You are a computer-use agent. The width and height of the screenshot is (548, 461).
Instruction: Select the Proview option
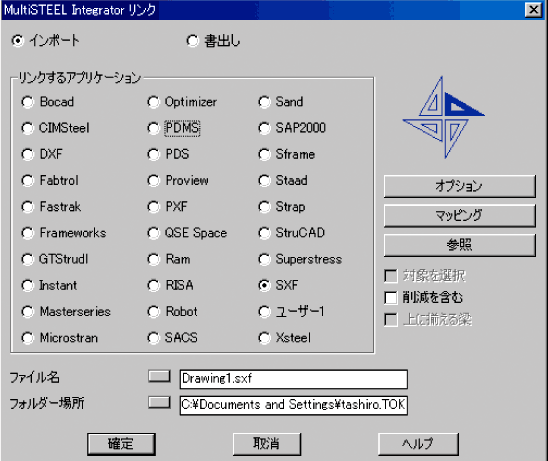153,181
